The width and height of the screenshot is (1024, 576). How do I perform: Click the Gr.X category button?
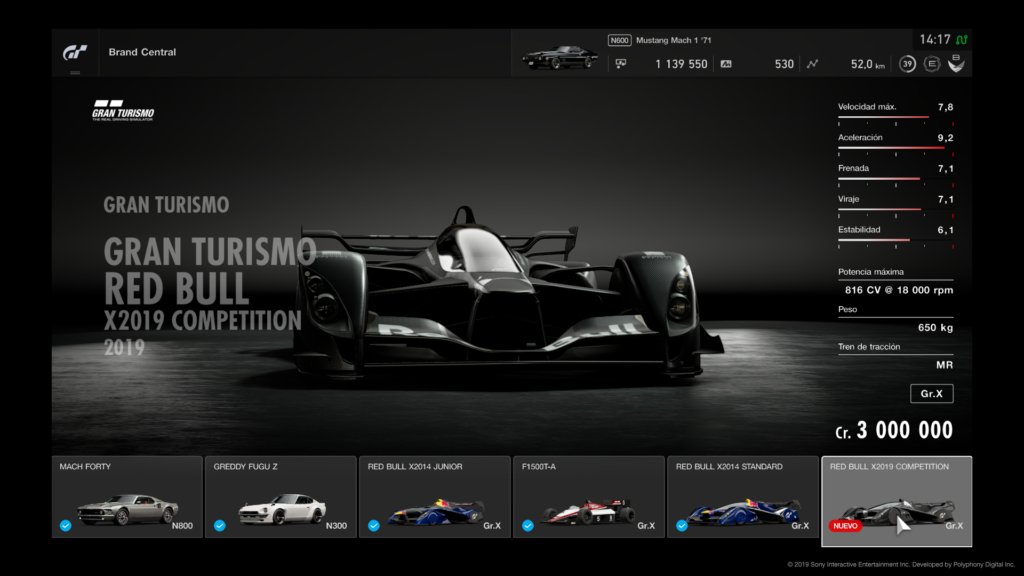click(931, 394)
